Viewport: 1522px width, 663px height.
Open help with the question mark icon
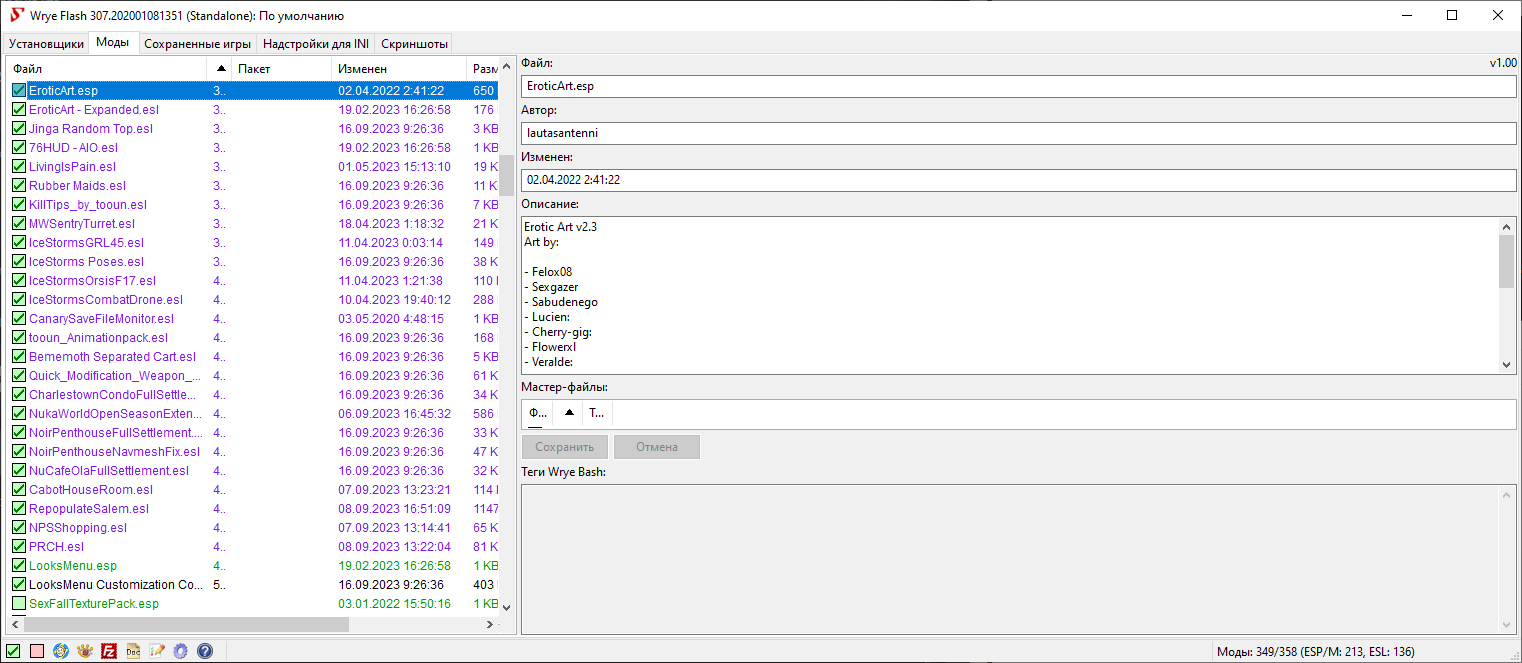(x=205, y=651)
